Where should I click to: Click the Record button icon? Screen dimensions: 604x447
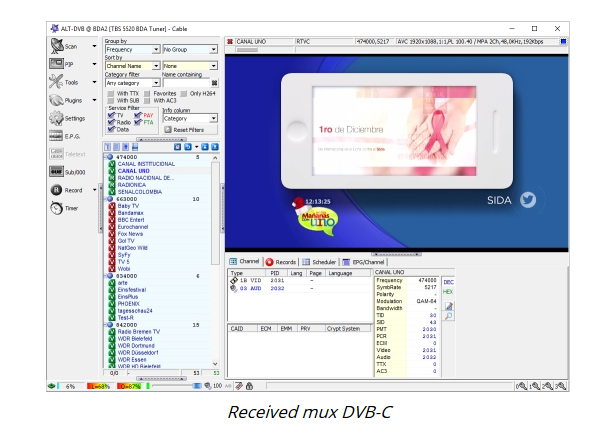click(57, 189)
